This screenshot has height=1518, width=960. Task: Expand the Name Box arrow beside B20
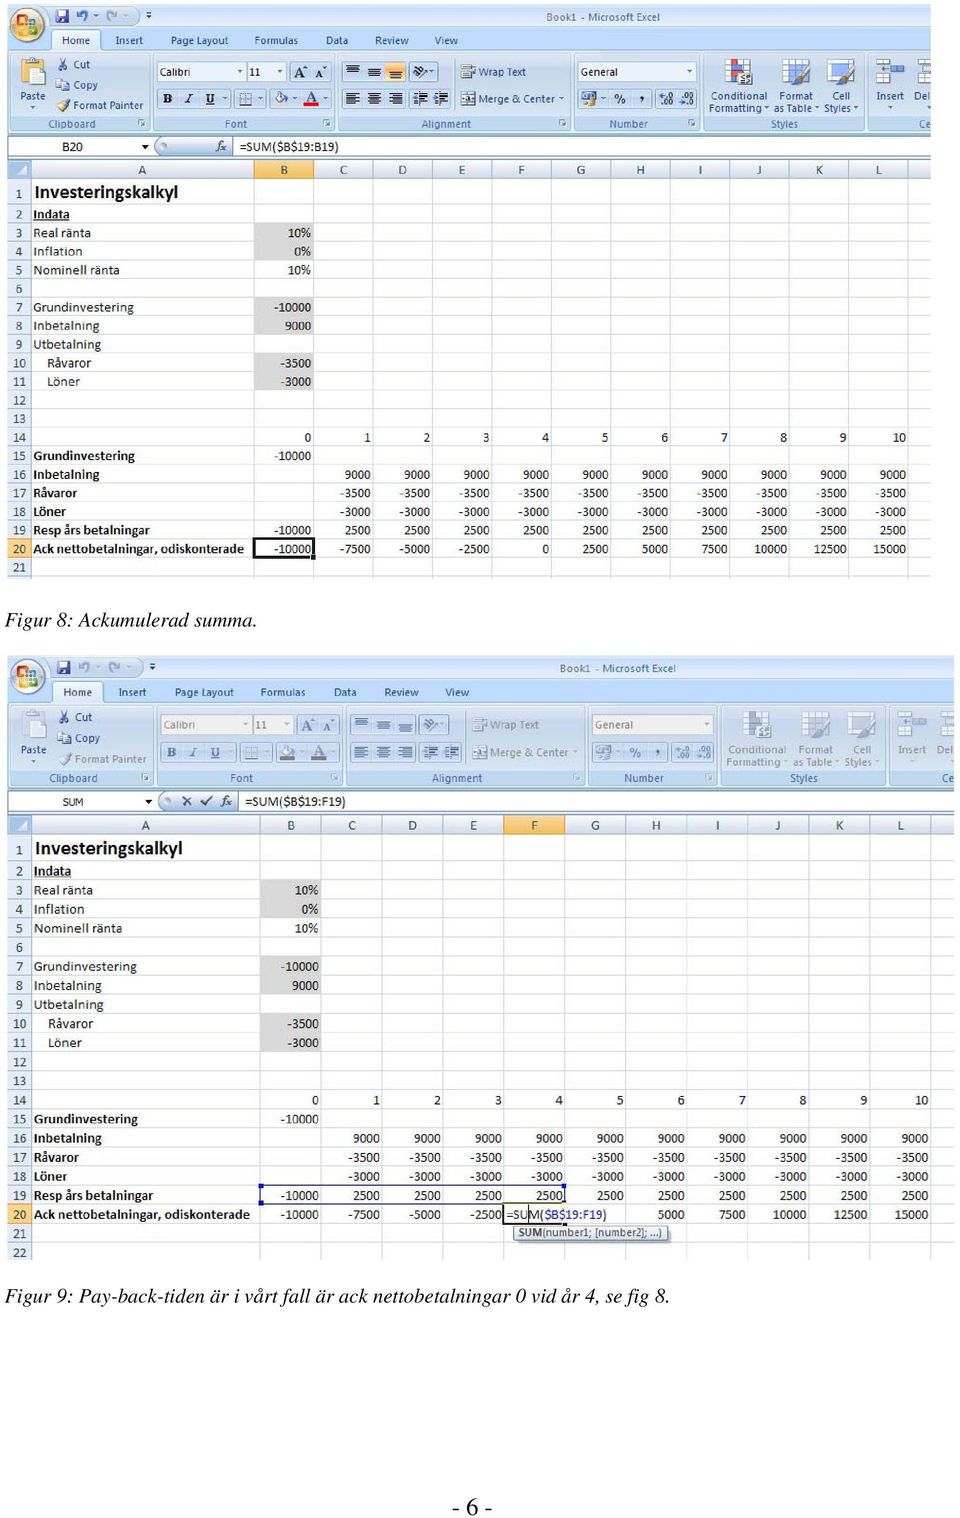point(145,146)
